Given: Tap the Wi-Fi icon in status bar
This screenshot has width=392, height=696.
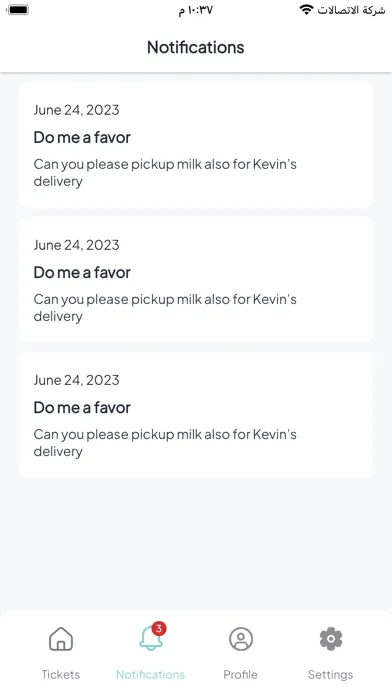Looking at the screenshot, I should [x=306, y=10].
